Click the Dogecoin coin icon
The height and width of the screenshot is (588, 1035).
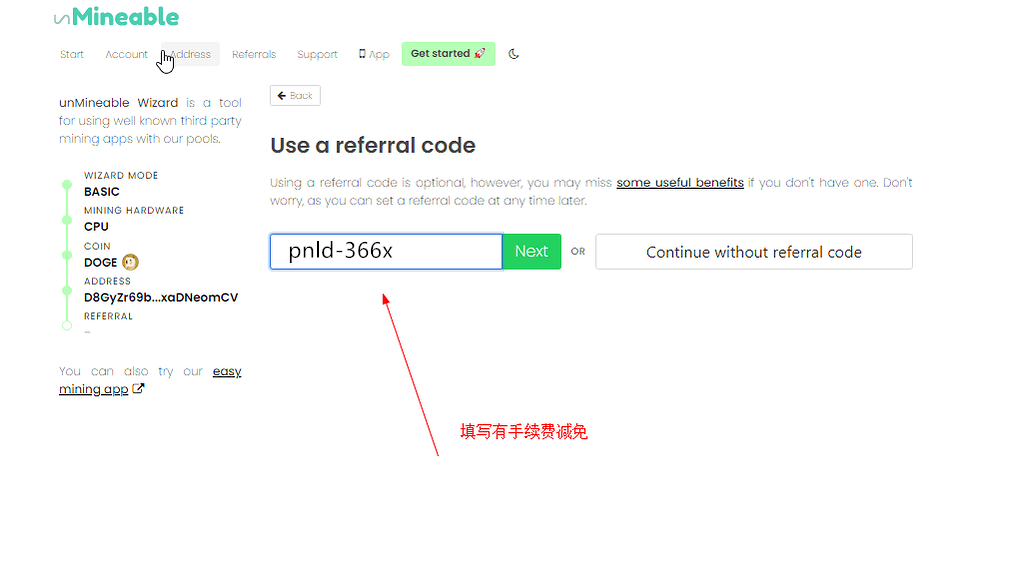(130, 262)
